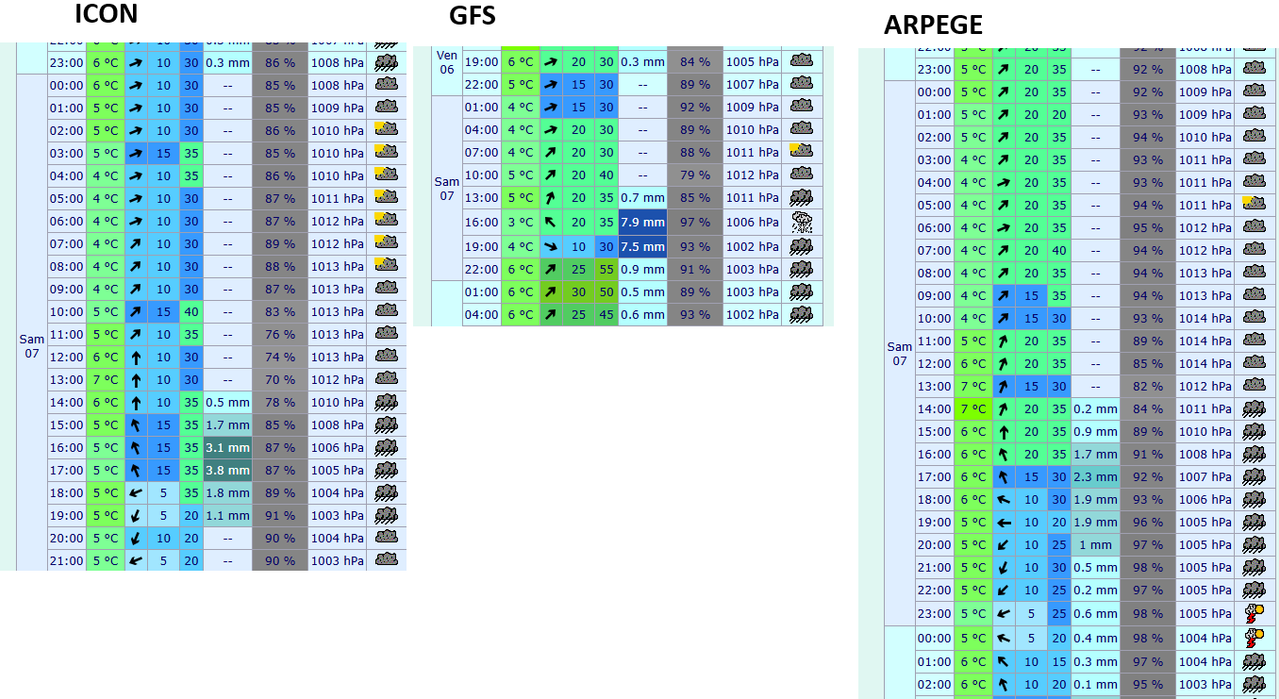The height and width of the screenshot is (699, 1279).
Task: Click the 70 % humidity cell in ICON
Action: pyautogui.click(x=280, y=379)
